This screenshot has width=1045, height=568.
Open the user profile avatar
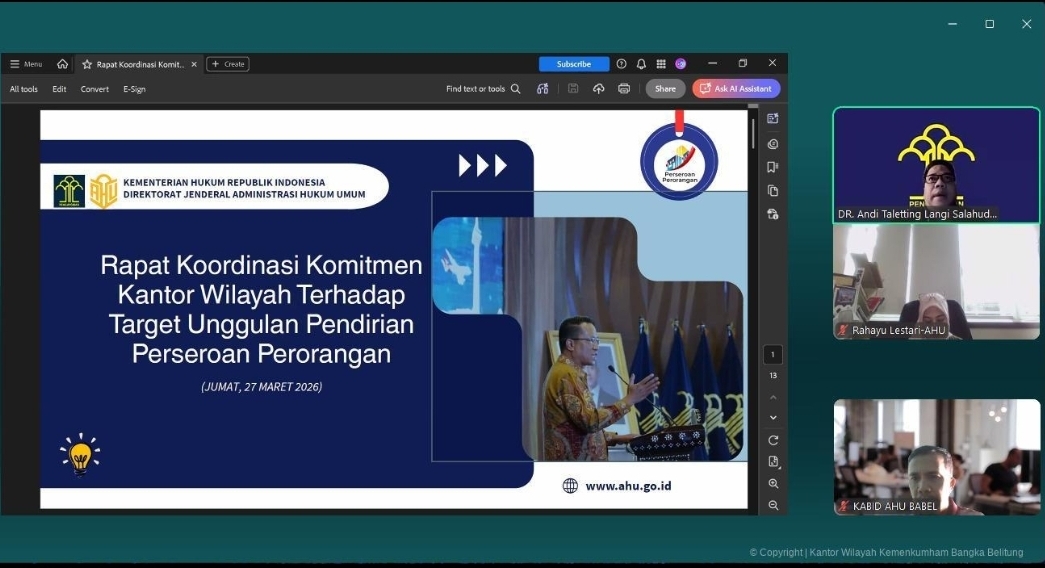pyautogui.click(x=680, y=64)
